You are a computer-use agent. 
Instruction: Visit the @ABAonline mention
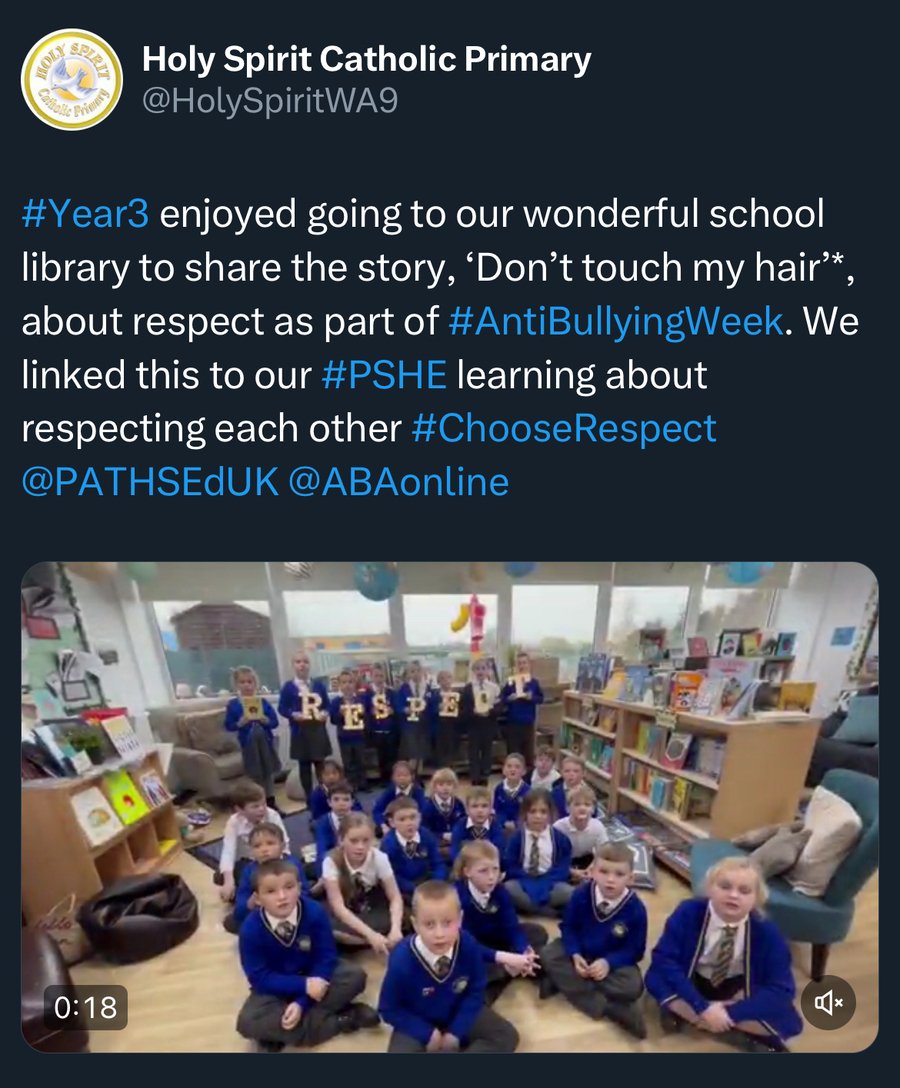coord(398,482)
